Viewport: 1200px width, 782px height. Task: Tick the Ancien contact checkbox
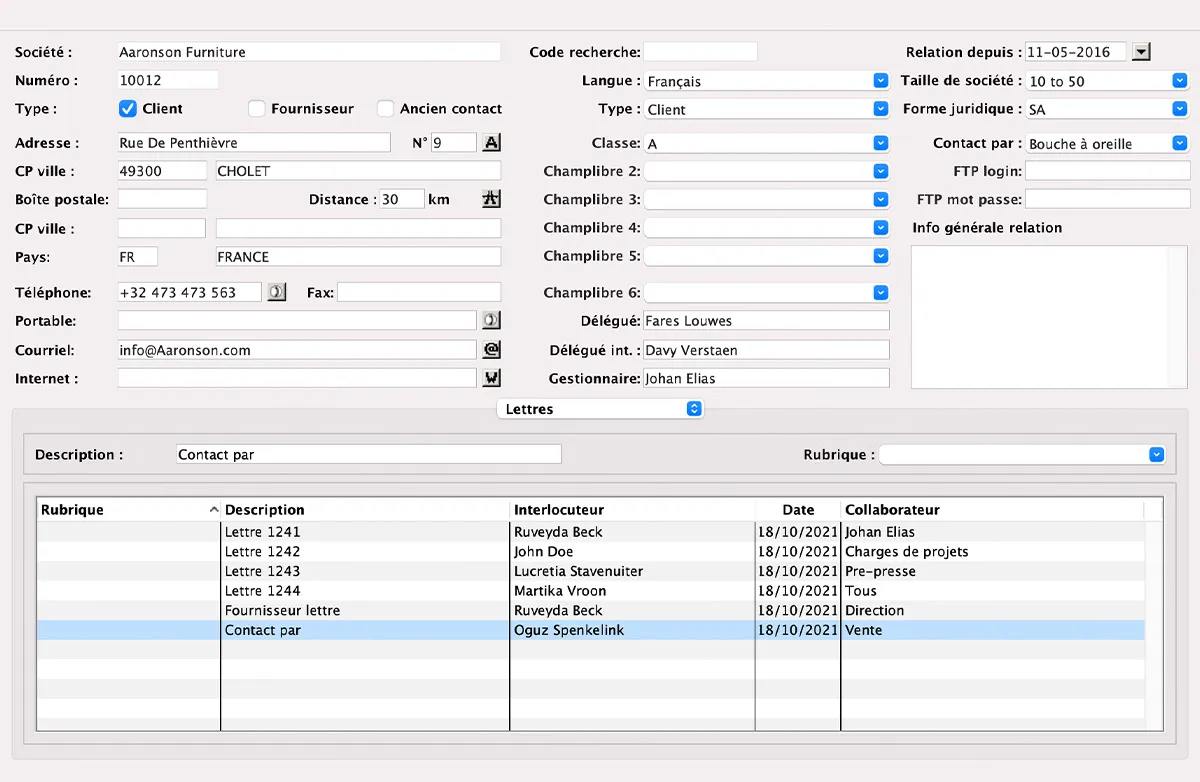[x=386, y=108]
